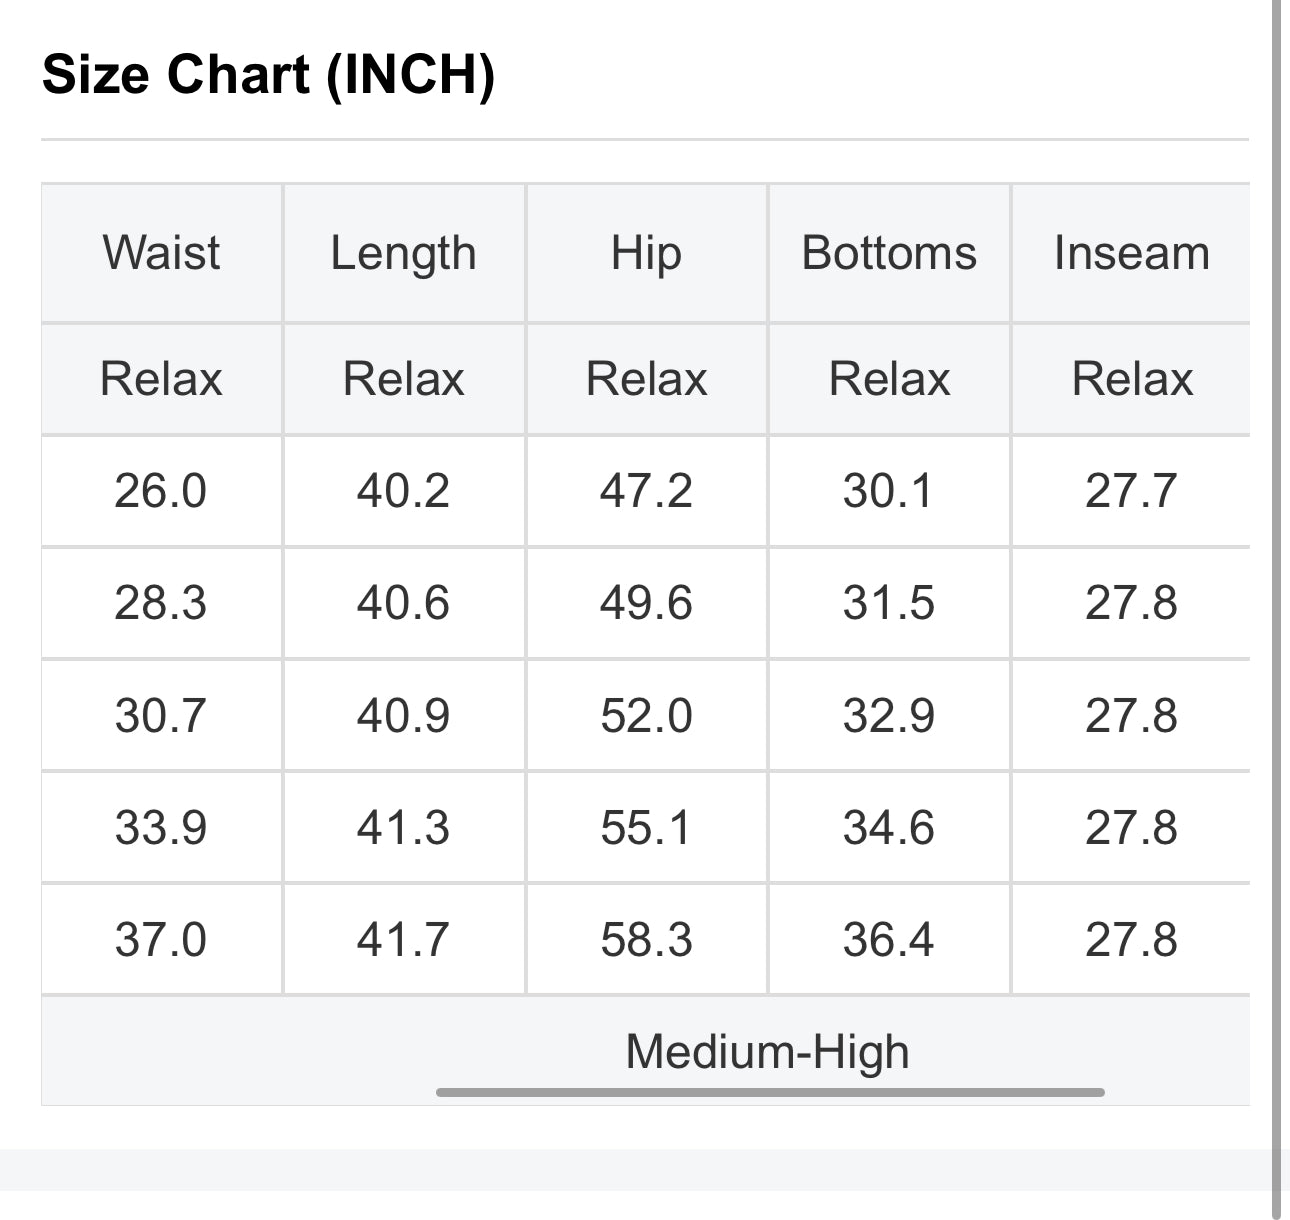
Task: Select the waist value 30.7
Action: click(x=160, y=716)
